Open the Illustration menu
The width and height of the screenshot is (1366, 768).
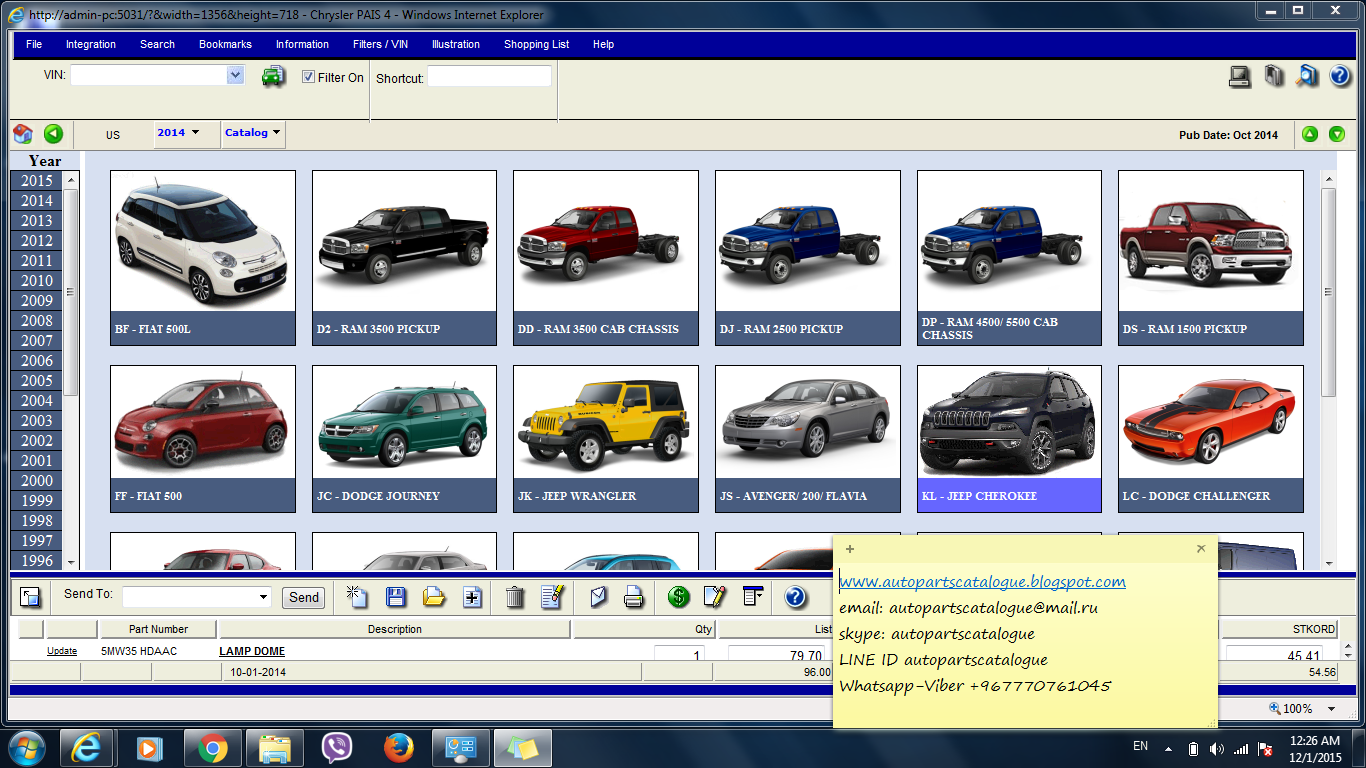coord(456,44)
